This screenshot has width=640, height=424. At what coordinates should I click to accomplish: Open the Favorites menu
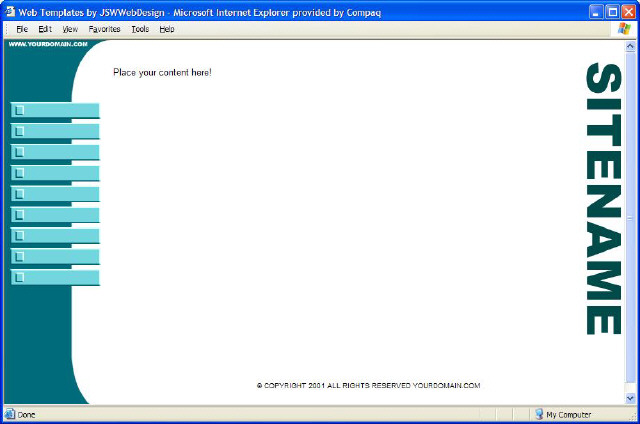point(104,29)
